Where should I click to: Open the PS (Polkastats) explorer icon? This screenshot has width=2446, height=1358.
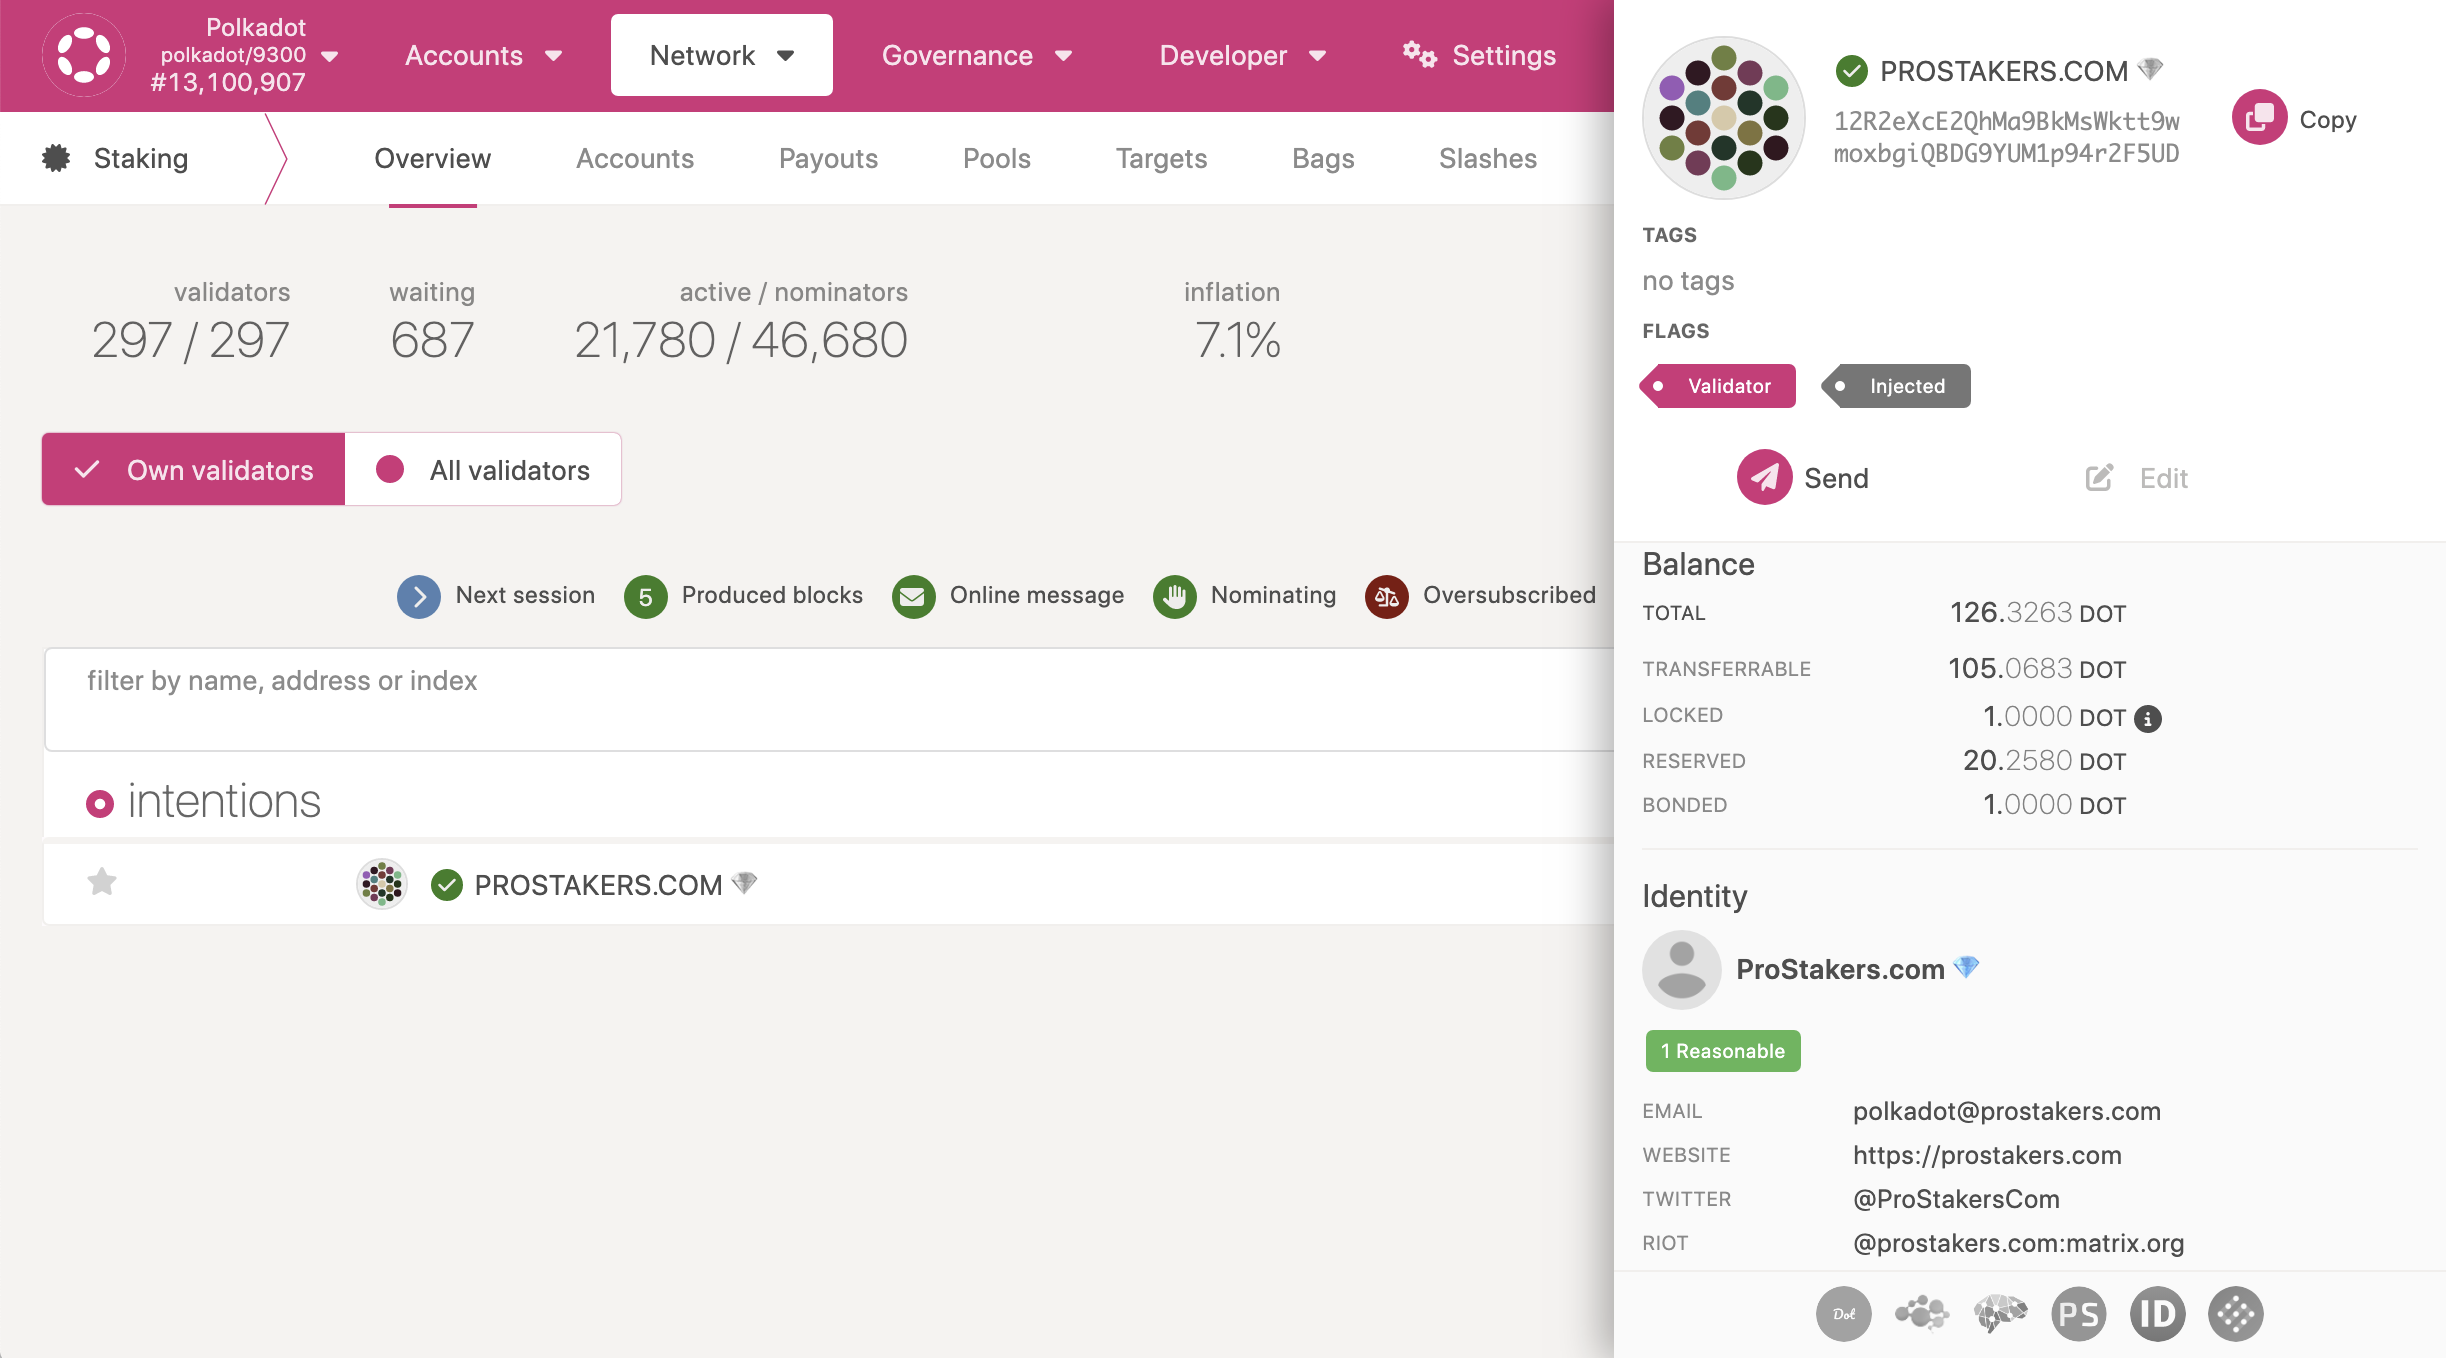(x=2079, y=1314)
